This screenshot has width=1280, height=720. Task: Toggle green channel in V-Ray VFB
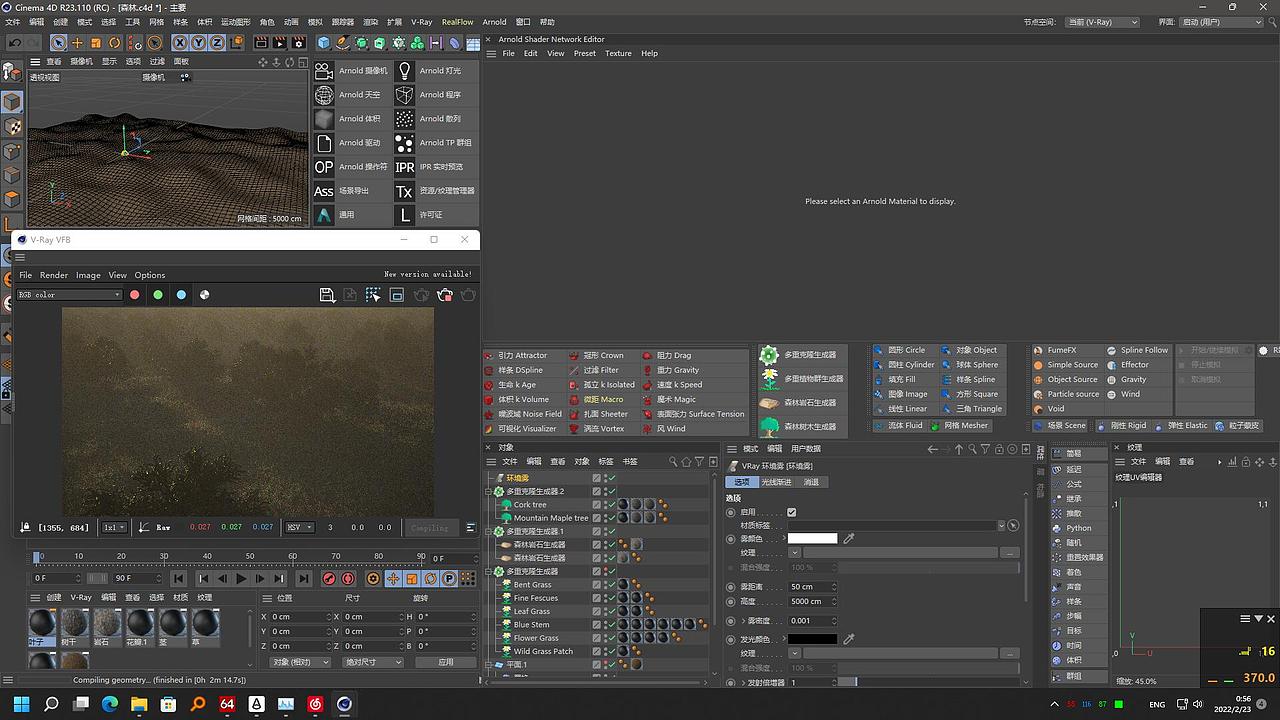158,295
